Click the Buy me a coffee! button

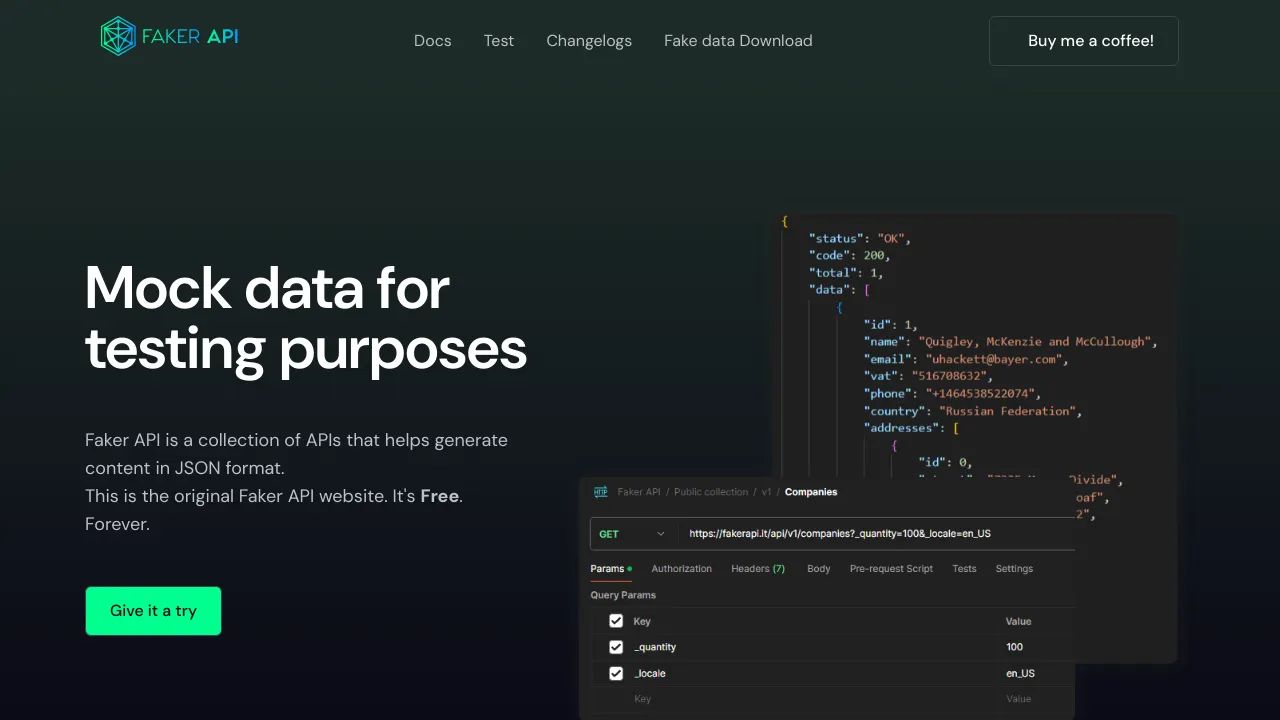tap(1084, 41)
